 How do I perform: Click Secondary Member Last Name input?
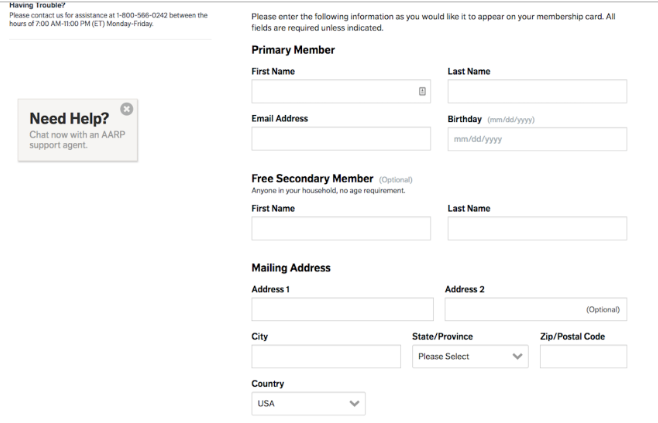537,228
